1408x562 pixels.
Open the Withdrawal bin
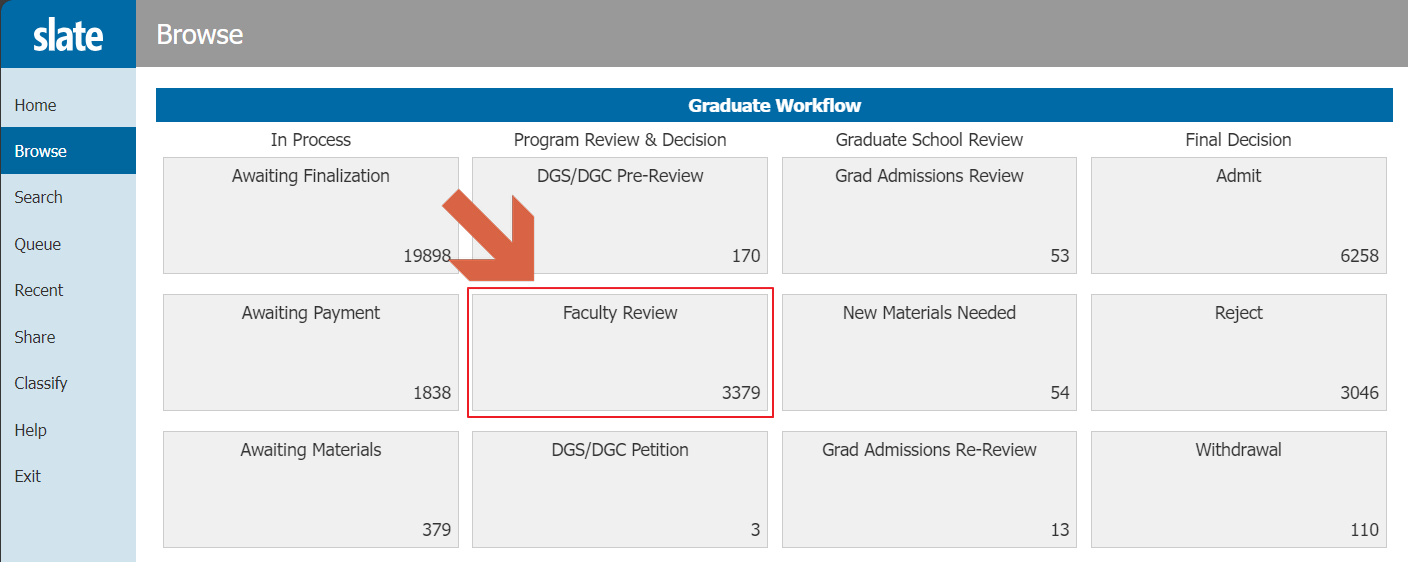1238,489
